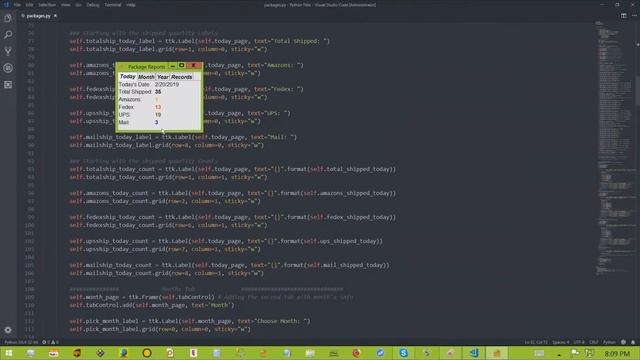Minimize the Package Reports window

172,66
